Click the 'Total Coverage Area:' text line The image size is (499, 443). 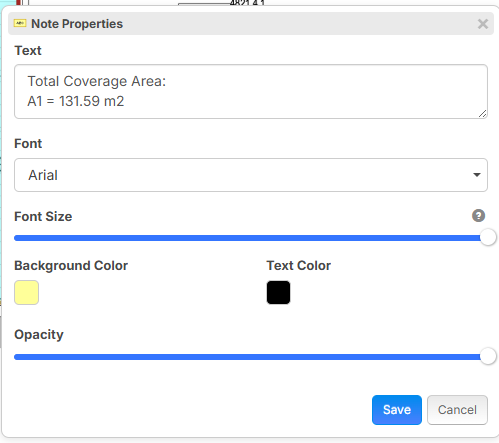[x=97, y=81]
